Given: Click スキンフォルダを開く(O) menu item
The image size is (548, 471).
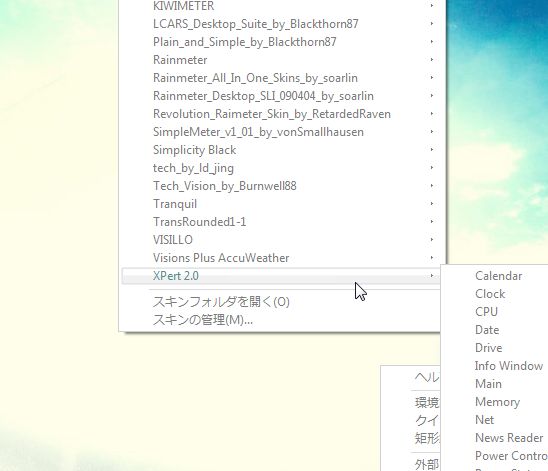Looking at the screenshot, I should coord(282,302).
